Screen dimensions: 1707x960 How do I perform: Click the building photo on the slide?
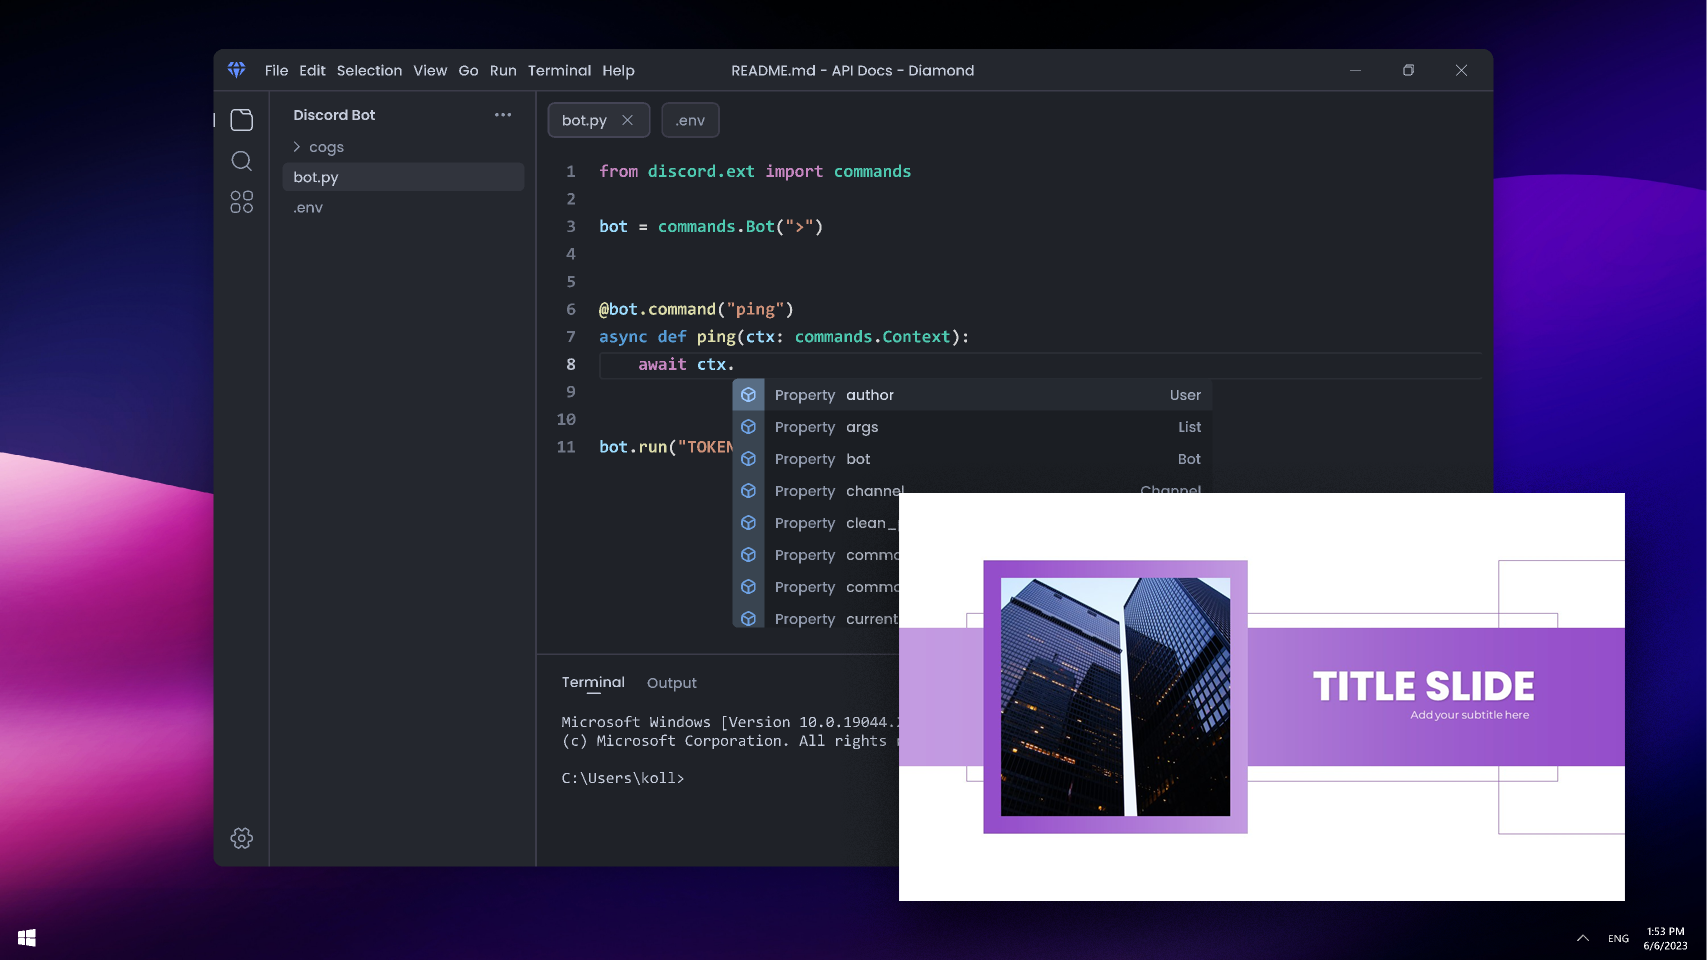(1115, 696)
